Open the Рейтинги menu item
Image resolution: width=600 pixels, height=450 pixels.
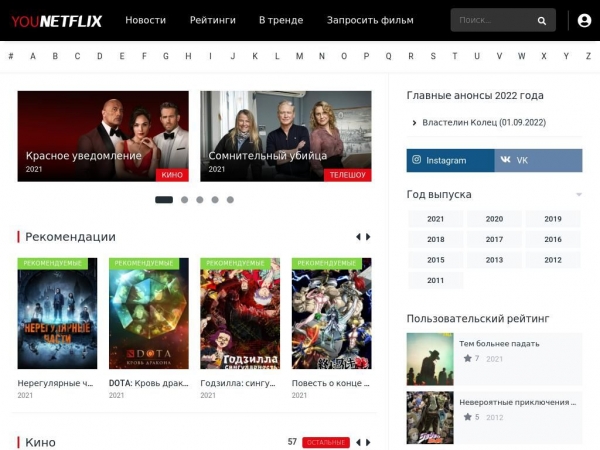click(213, 20)
